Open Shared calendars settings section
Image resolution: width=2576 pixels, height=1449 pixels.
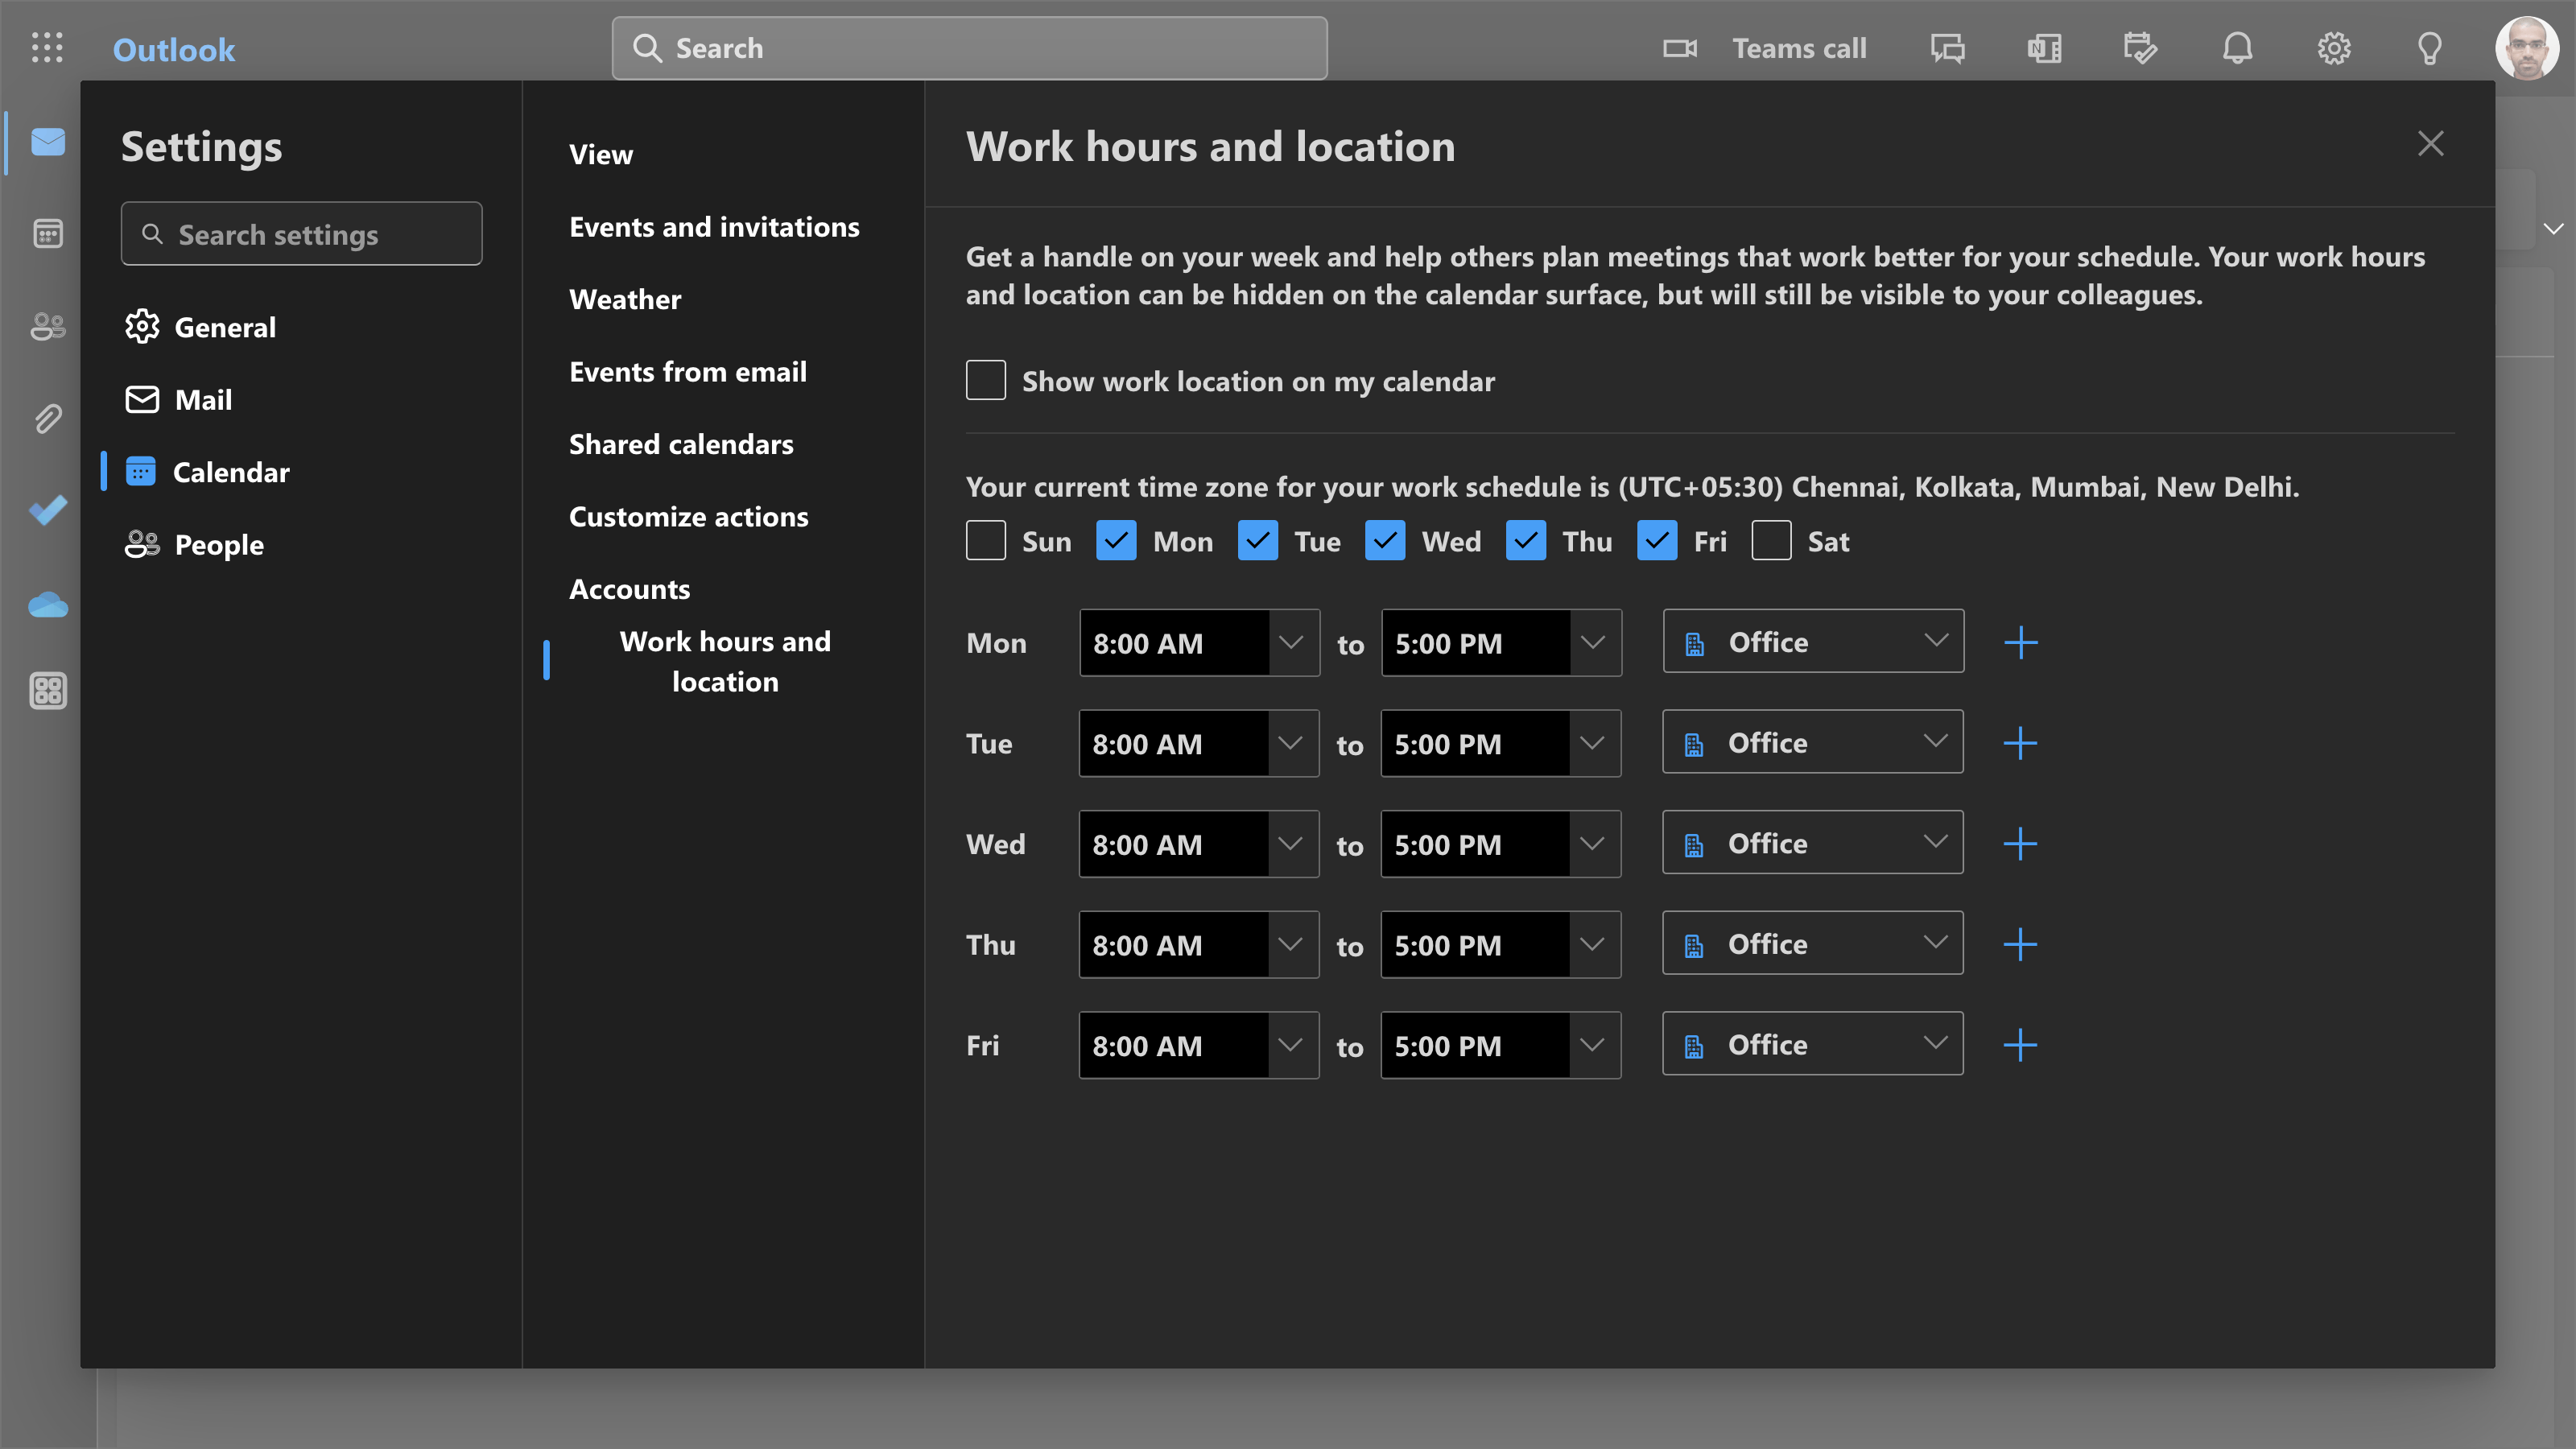click(x=680, y=444)
